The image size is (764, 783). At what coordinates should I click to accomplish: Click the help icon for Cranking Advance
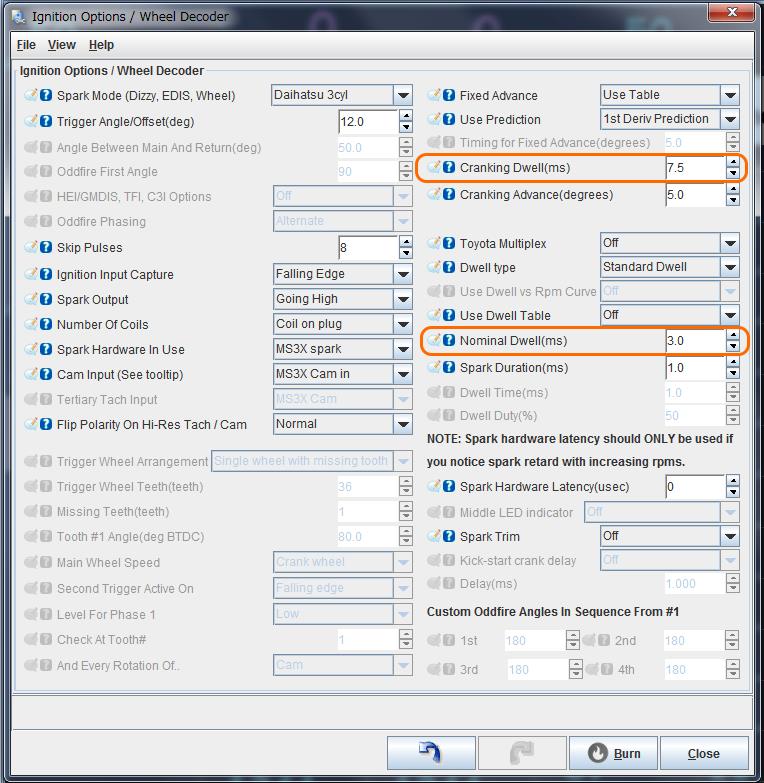pyautogui.click(x=449, y=194)
